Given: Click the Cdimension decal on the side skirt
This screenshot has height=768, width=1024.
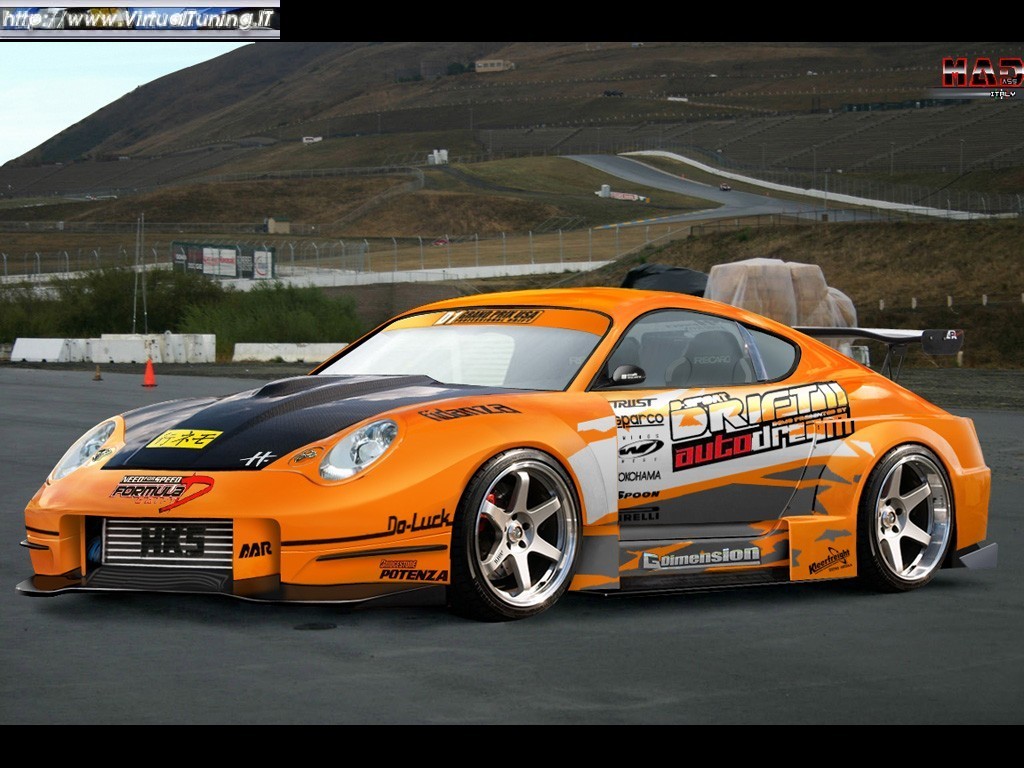Looking at the screenshot, I should point(701,558).
